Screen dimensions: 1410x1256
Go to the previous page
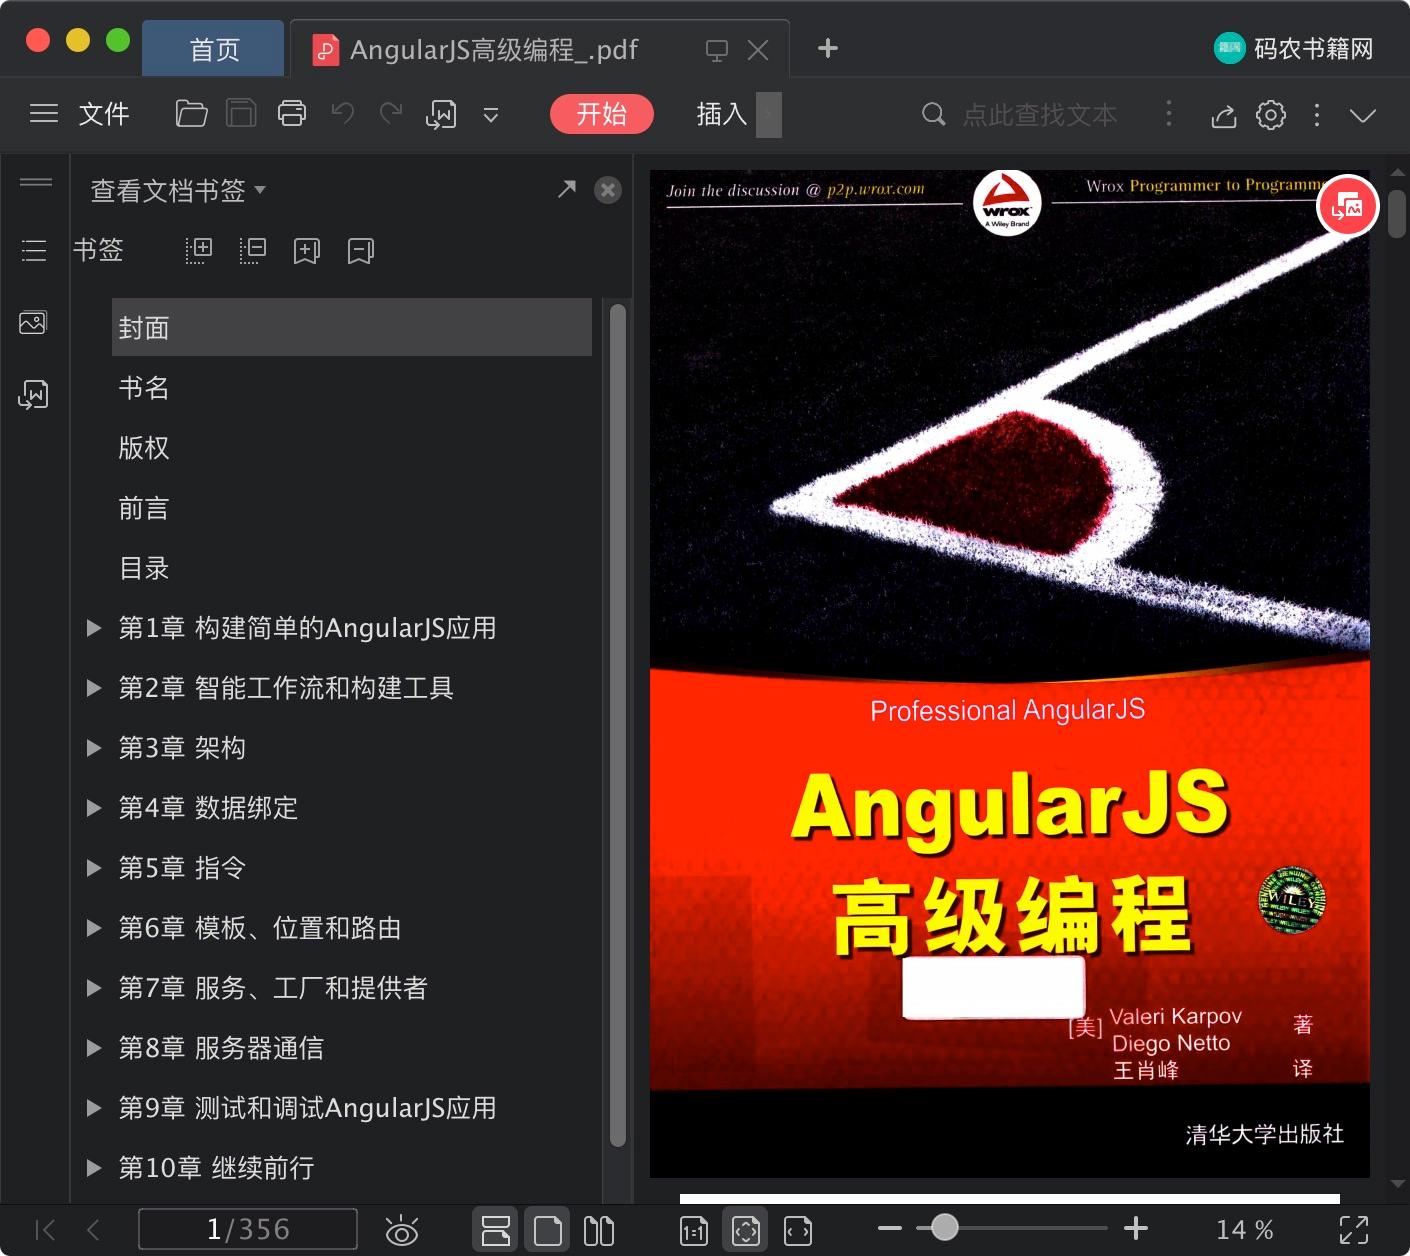click(93, 1230)
